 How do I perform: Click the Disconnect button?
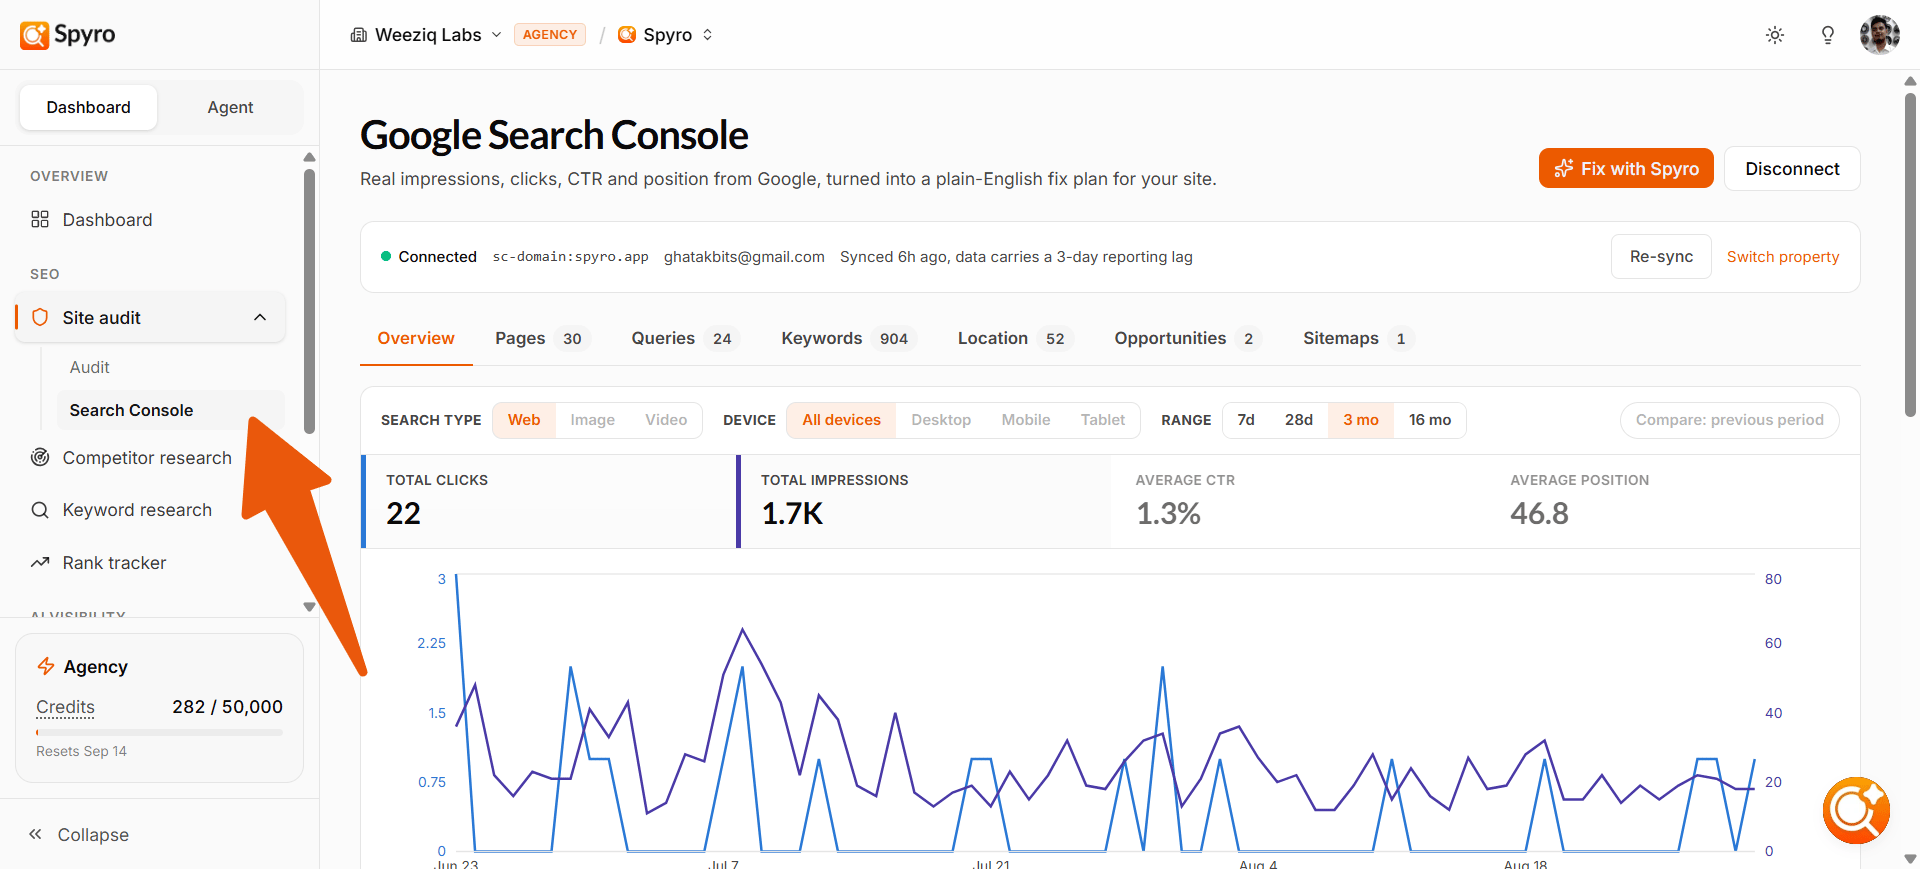coord(1792,168)
